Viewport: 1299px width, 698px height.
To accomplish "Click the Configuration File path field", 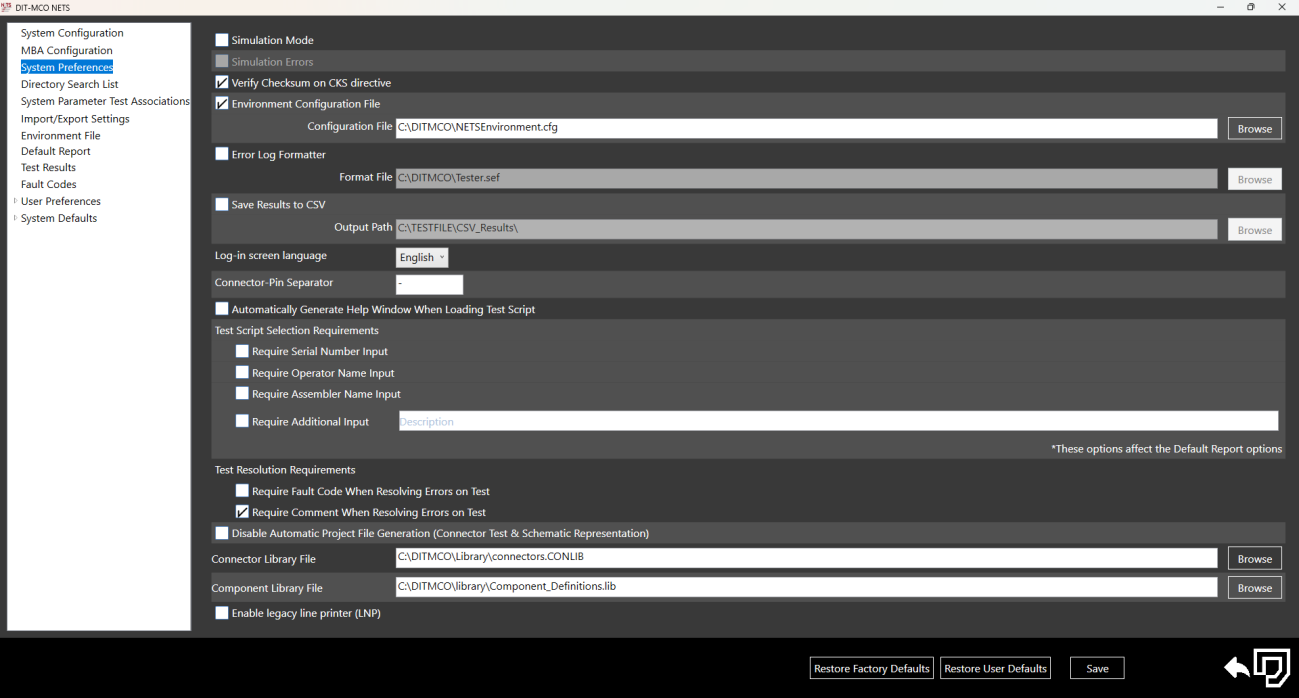I will click(806, 128).
